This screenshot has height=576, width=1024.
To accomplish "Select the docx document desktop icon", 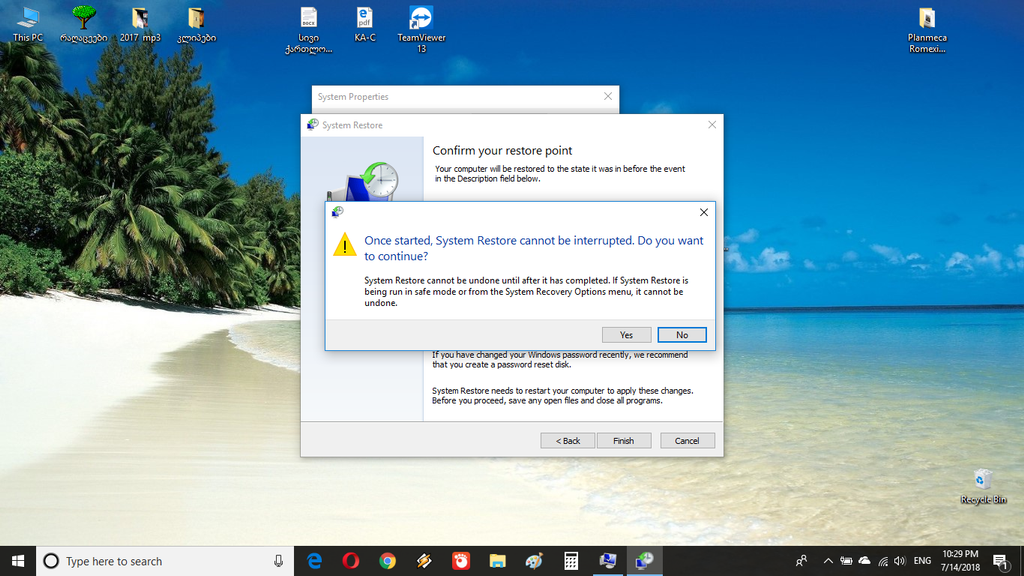I will pos(308,29).
